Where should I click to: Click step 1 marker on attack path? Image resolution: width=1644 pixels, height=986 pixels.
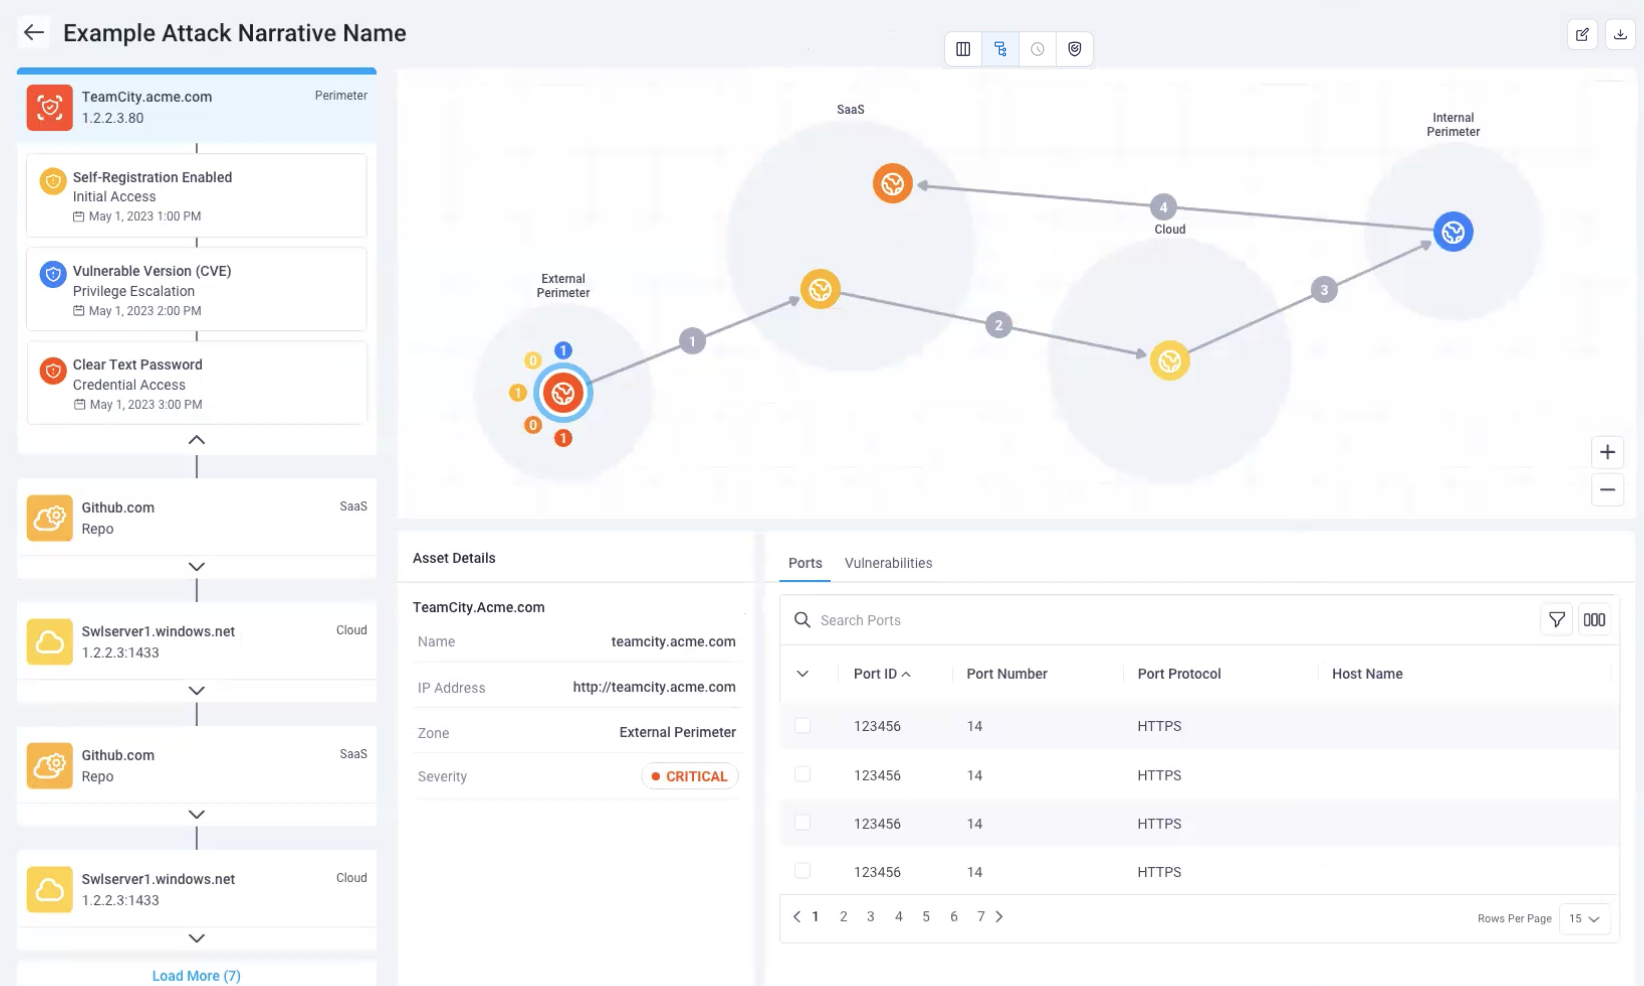692,341
